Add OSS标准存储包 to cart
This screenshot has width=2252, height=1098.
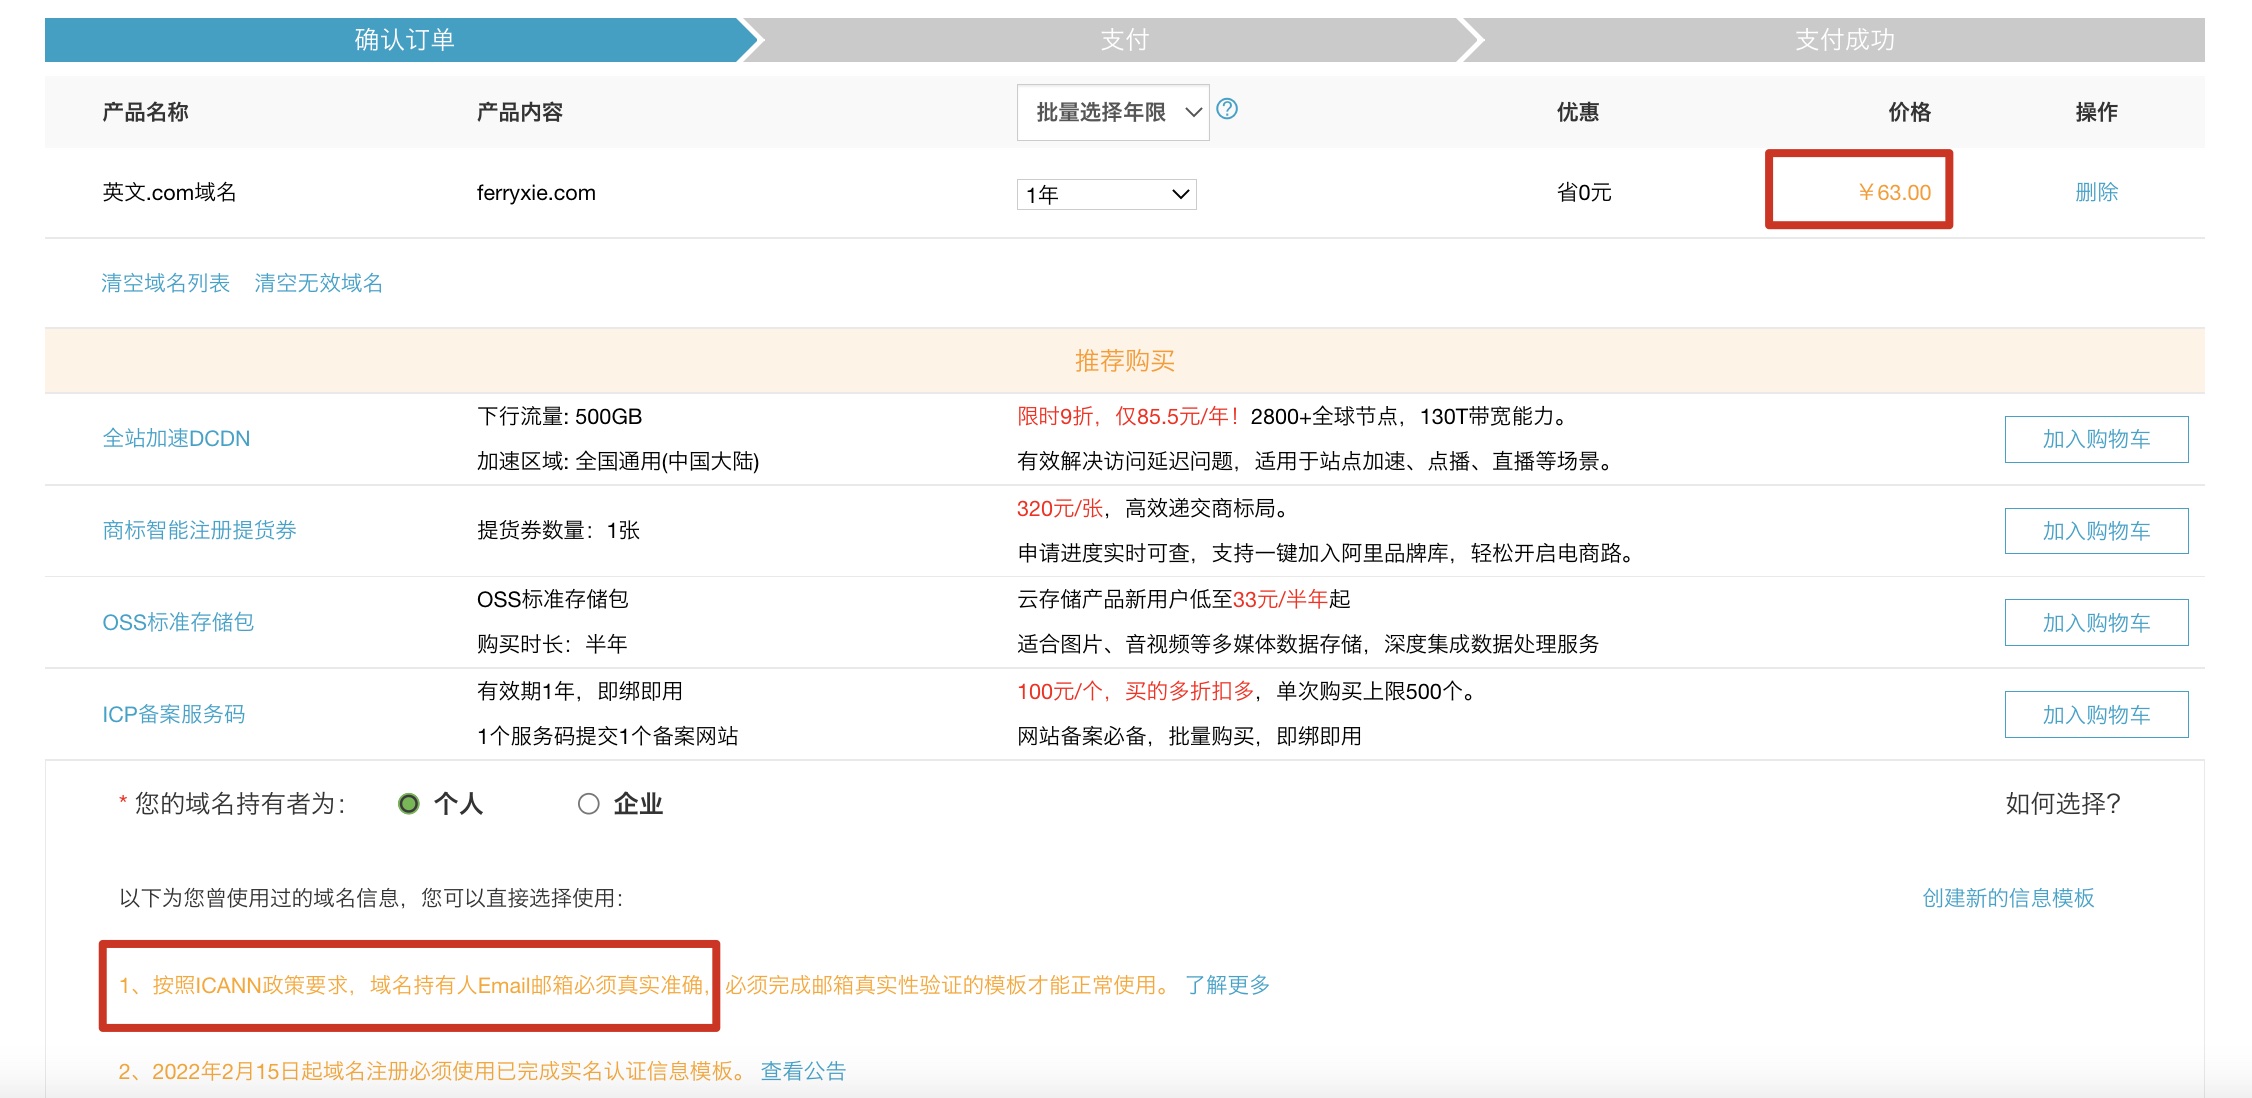(2096, 623)
